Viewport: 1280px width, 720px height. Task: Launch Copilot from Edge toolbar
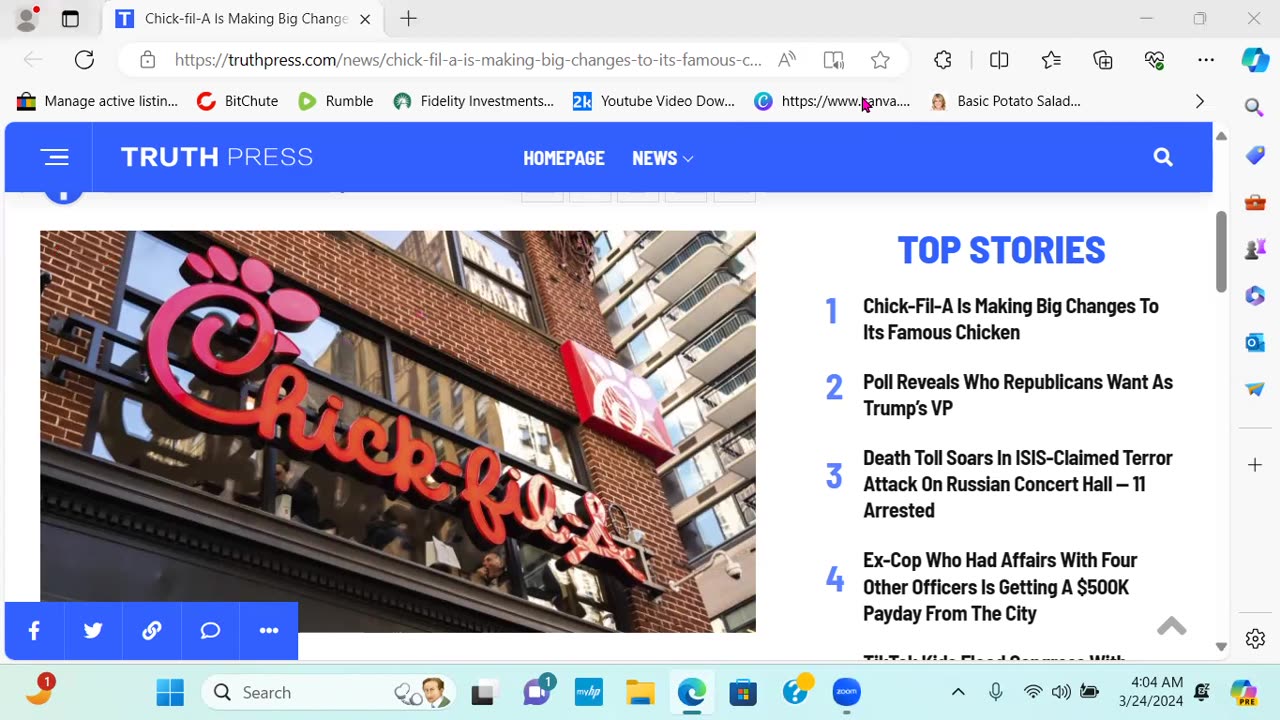1255,60
